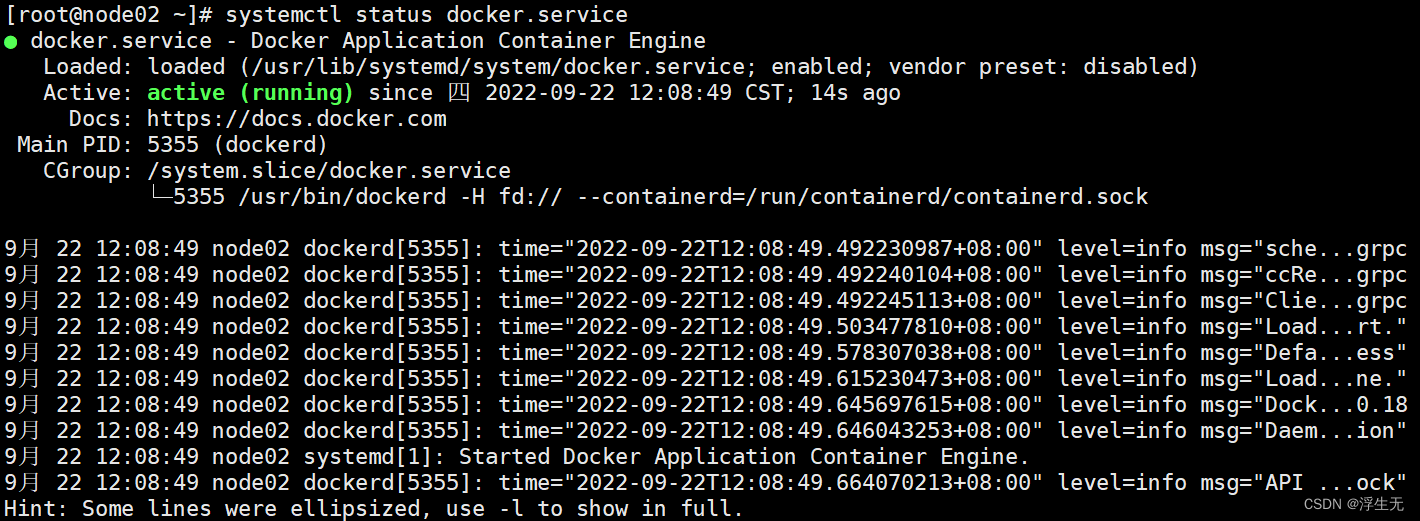Click 'Docker Application Container Engine' title line
The height and width of the screenshot is (521, 1420).
click(478, 41)
